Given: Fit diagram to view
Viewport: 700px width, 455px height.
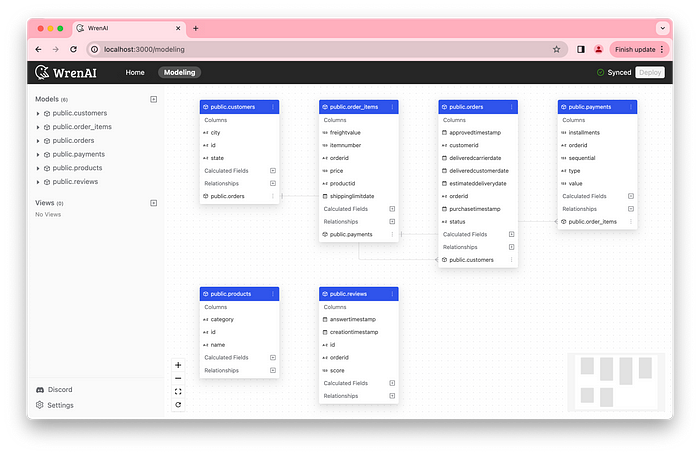Looking at the screenshot, I should [x=178, y=392].
